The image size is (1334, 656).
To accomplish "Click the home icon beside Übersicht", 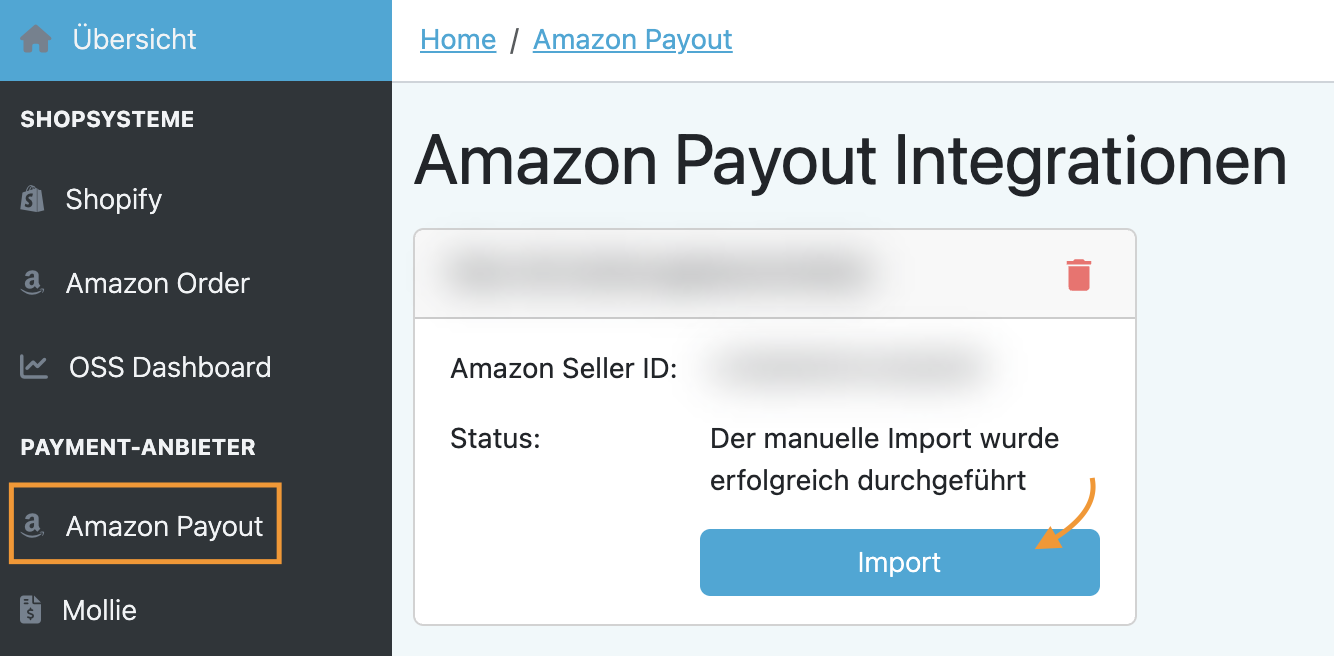I will [x=36, y=40].
